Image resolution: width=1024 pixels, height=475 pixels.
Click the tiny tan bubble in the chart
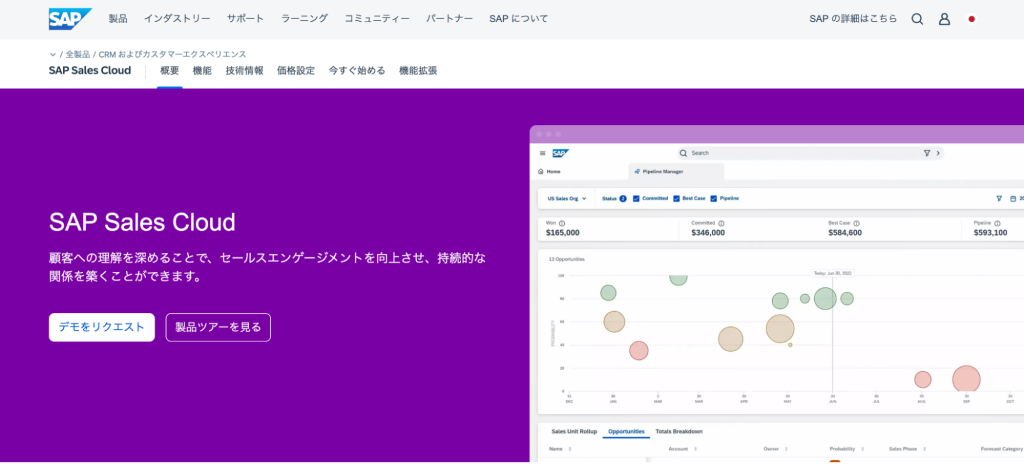click(x=790, y=344)
